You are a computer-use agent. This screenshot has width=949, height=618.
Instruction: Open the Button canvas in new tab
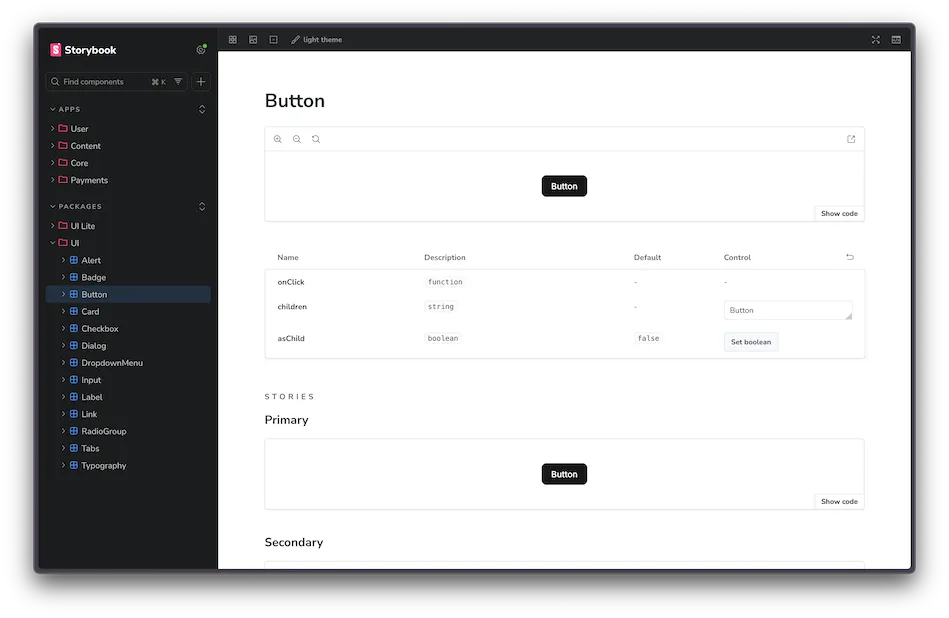pos(851,139)
